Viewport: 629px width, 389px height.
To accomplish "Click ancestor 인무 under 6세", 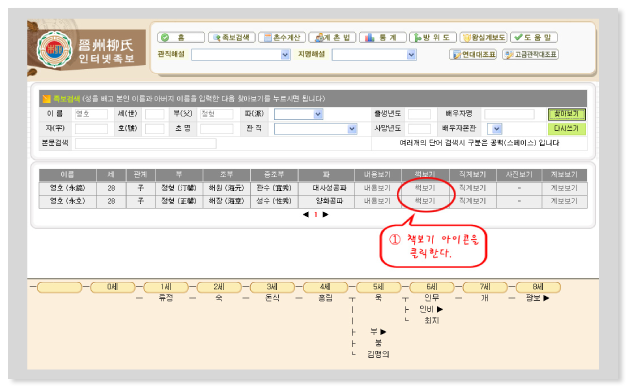I will point(432,298).
